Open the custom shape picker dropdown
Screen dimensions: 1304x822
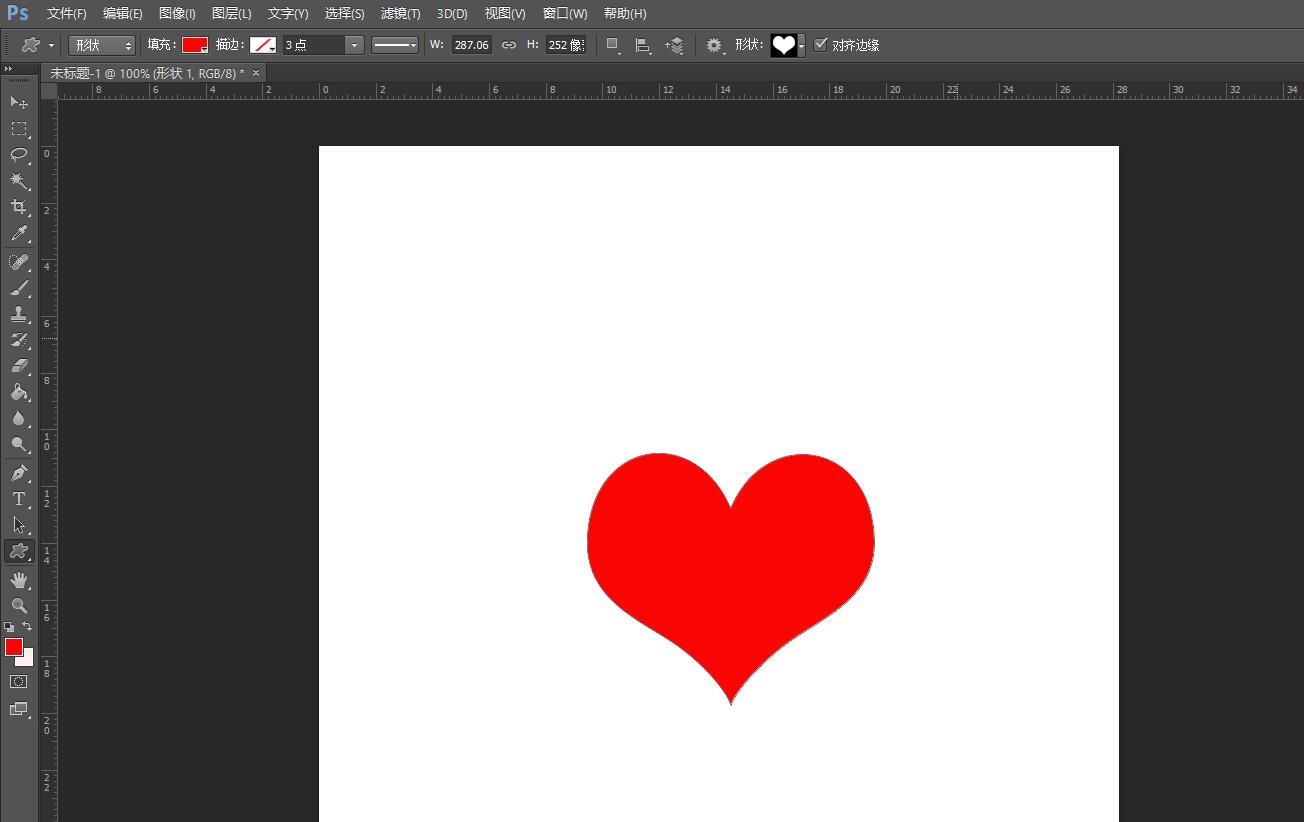tap(801, 46)
